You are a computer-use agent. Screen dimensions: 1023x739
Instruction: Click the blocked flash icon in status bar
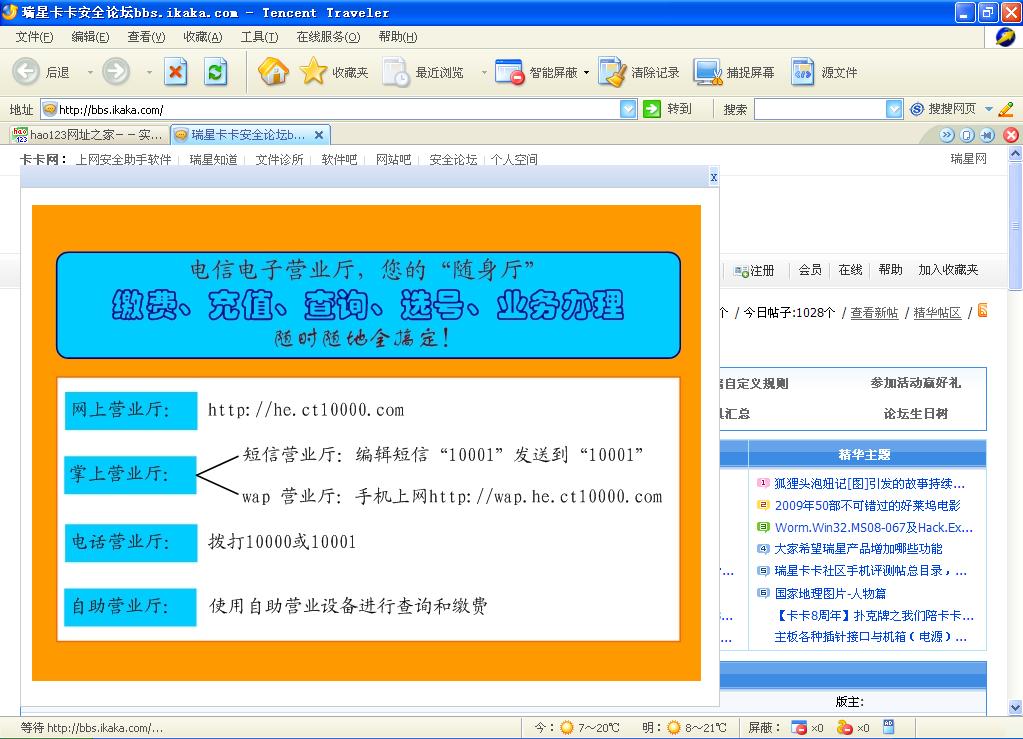(844, 727)
